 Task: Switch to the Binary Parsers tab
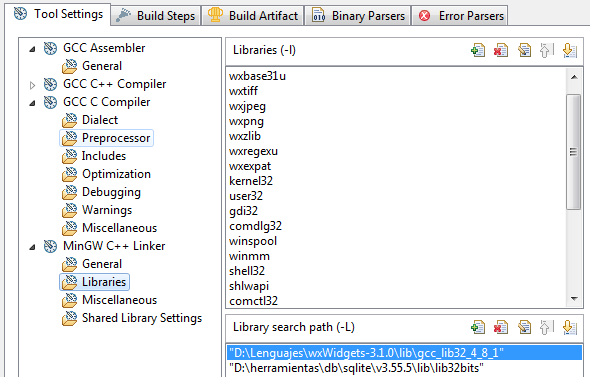pos(357,16)
